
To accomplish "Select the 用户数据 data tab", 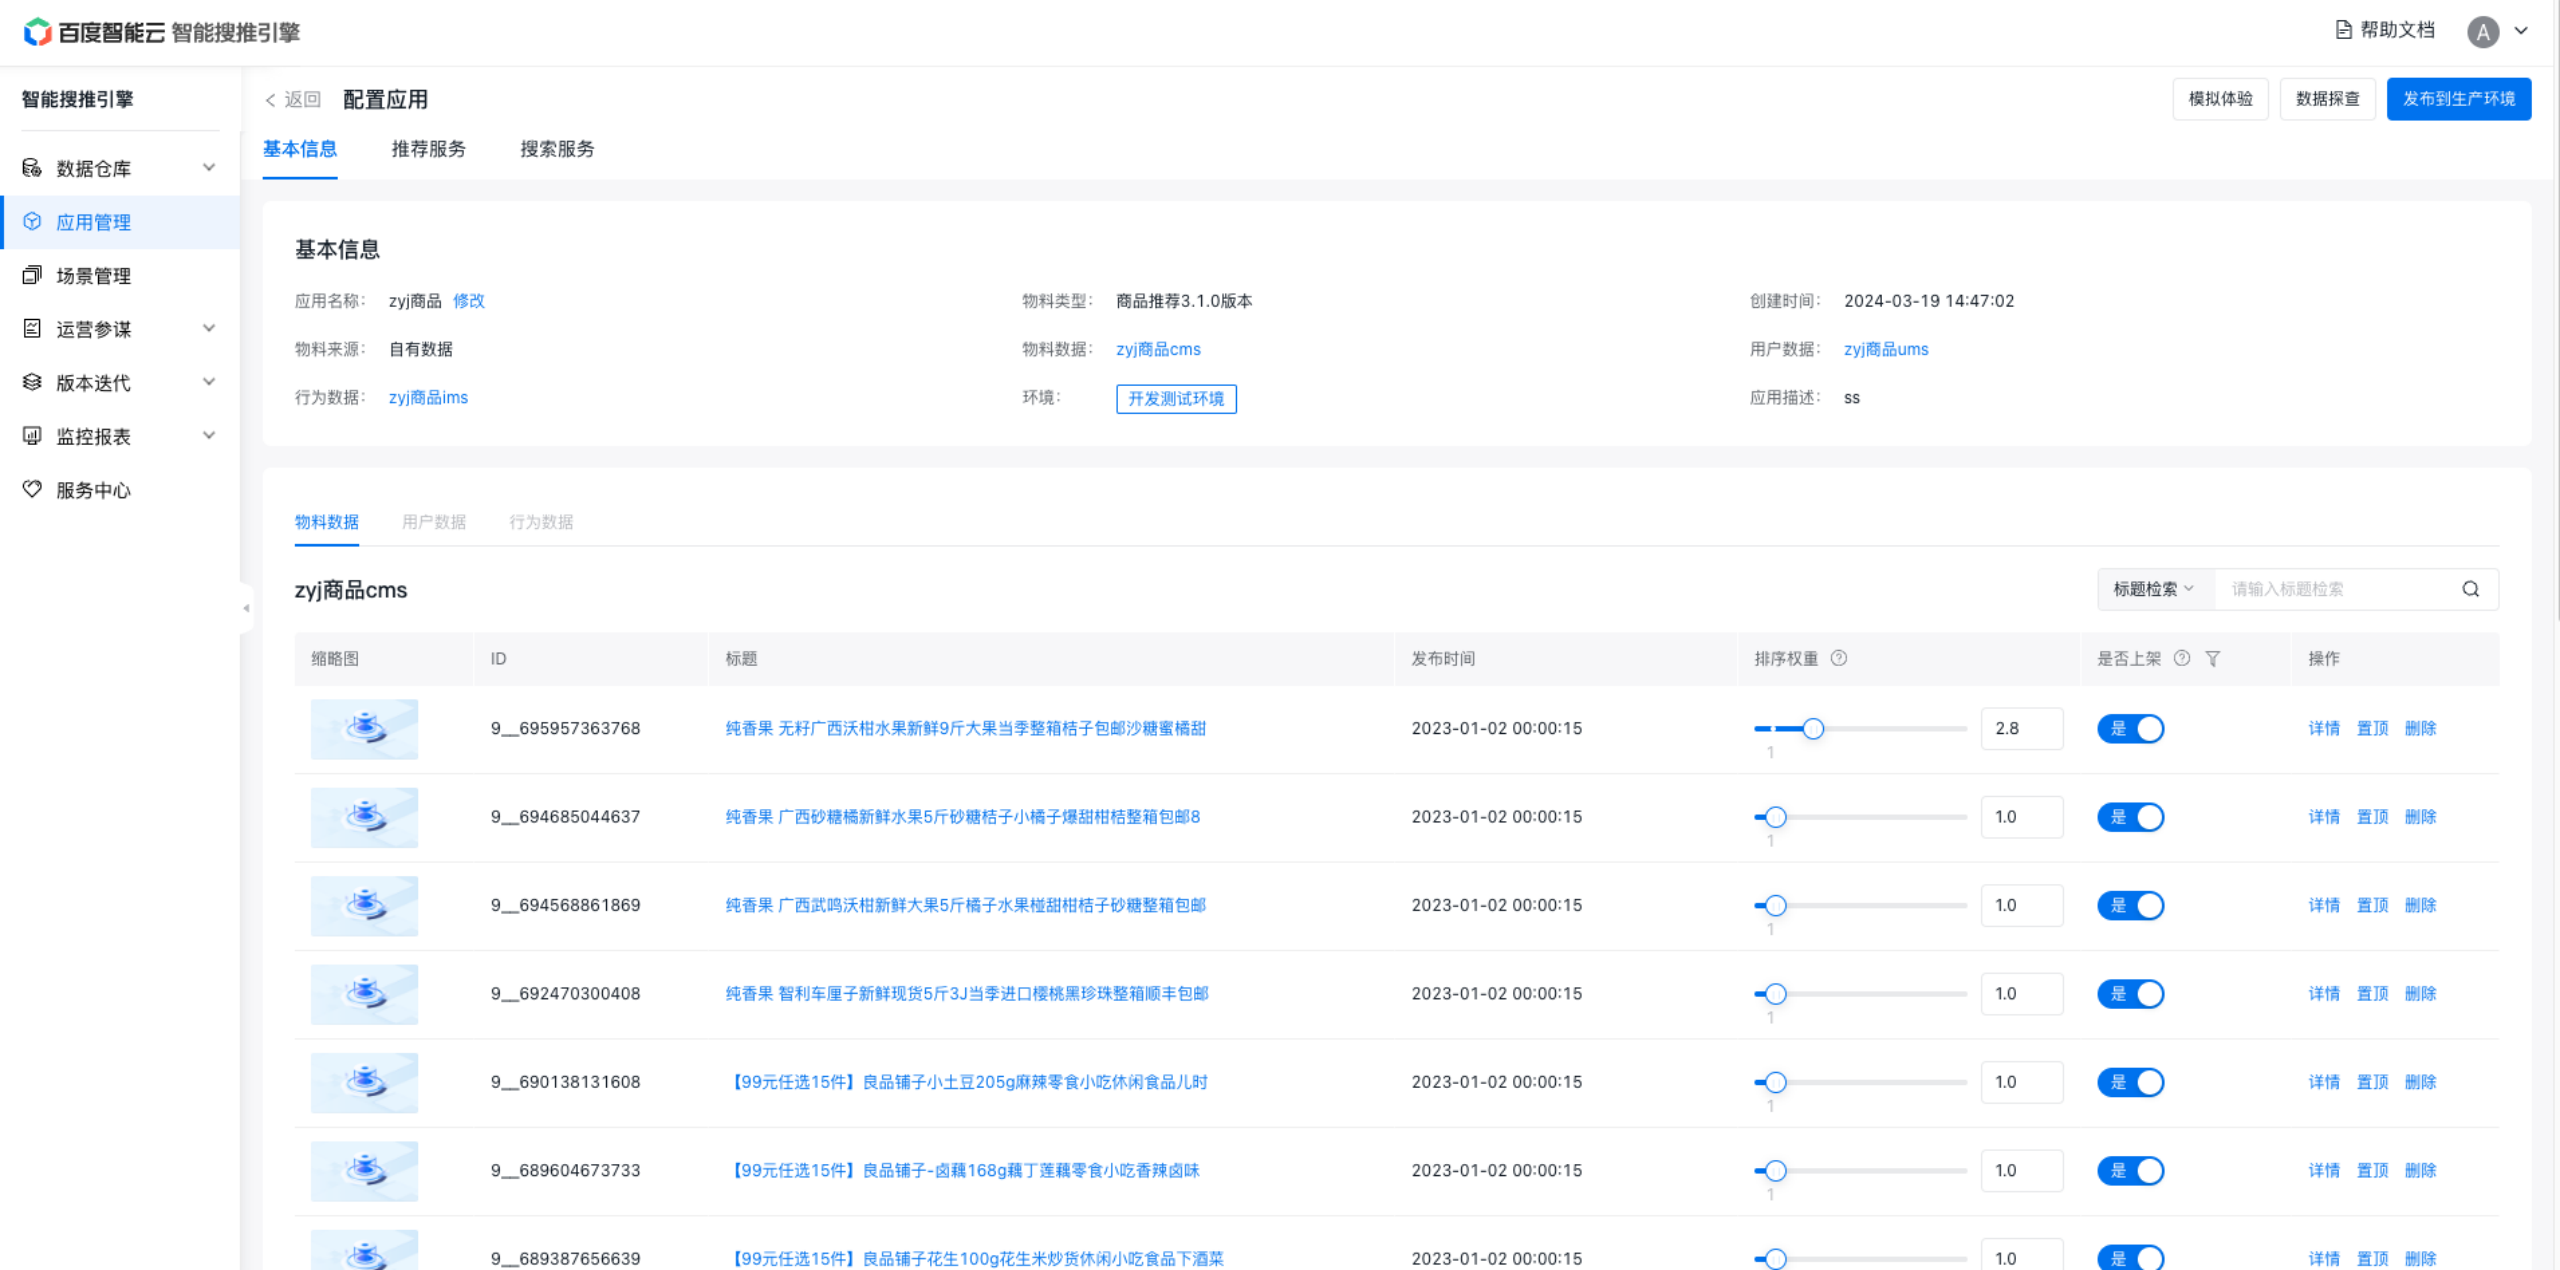I will coord(434,522).
